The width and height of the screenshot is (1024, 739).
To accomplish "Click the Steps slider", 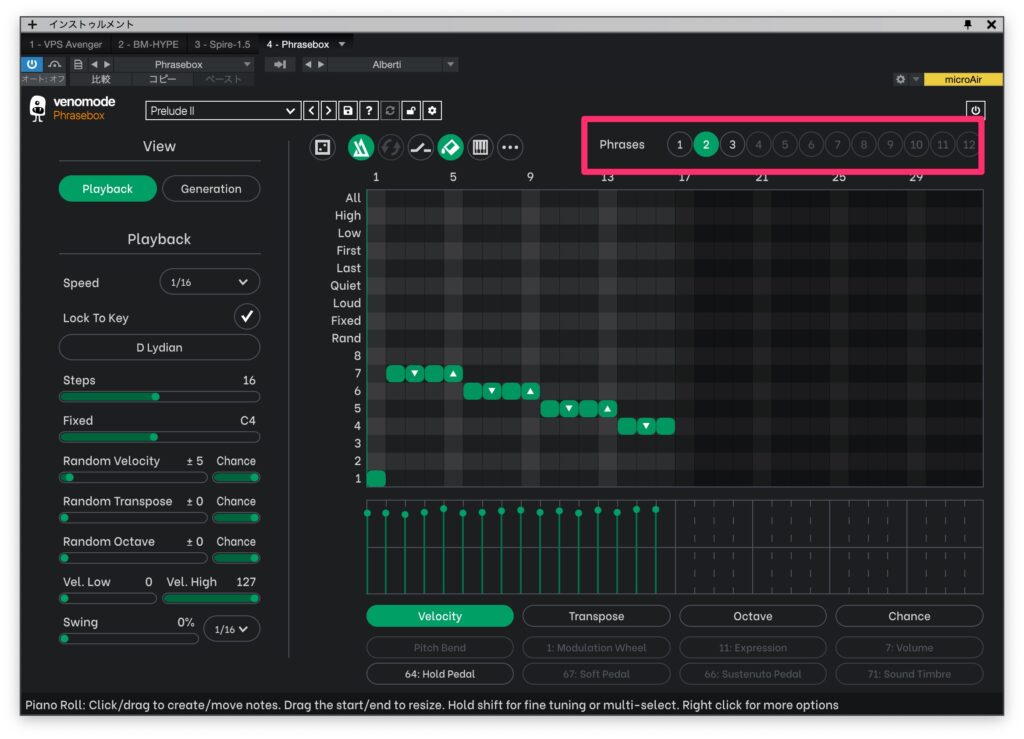I will tap(159, 397).
